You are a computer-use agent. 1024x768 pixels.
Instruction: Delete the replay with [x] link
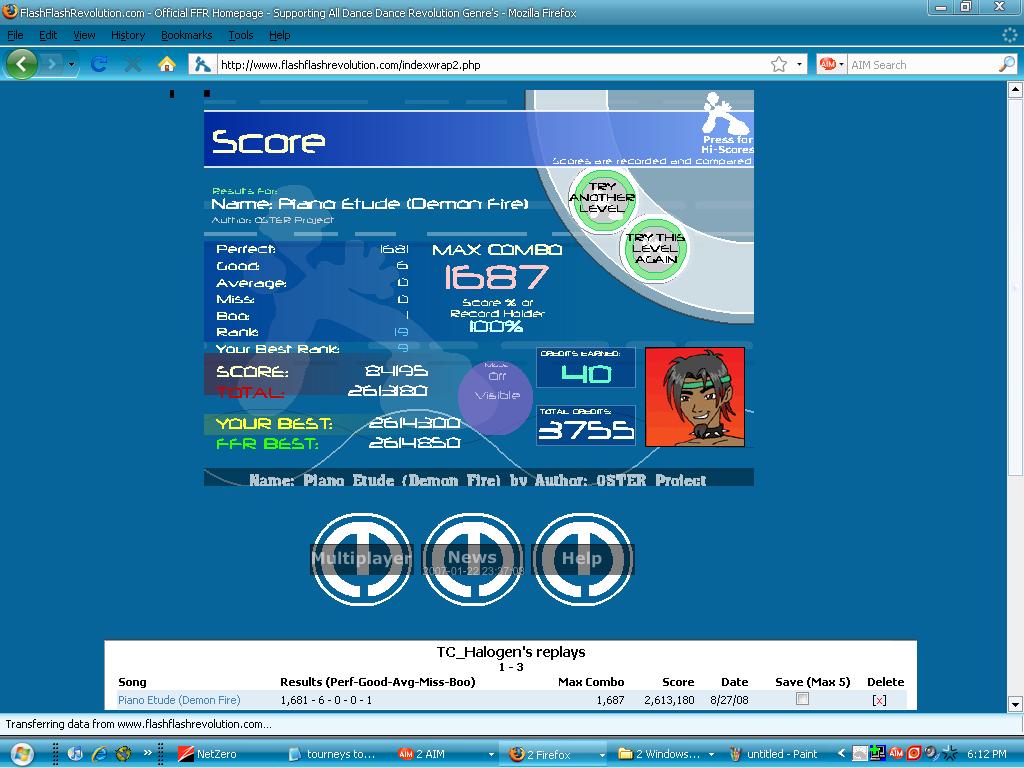point(879,700)
